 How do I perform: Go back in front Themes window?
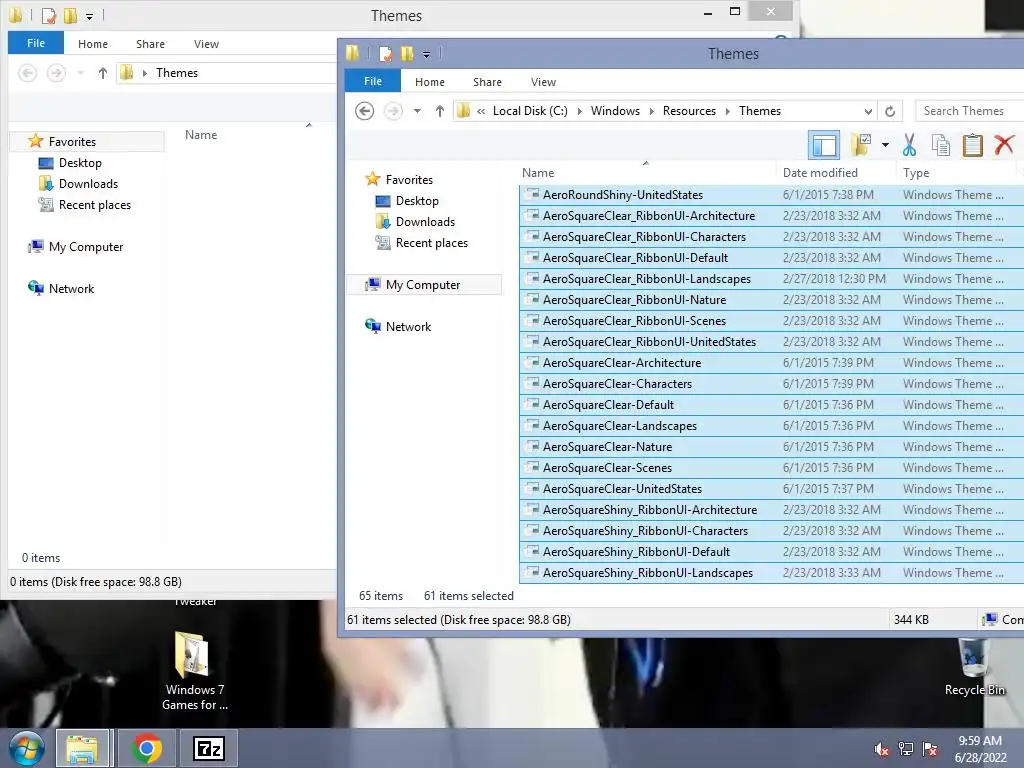(x=364, y=111)
